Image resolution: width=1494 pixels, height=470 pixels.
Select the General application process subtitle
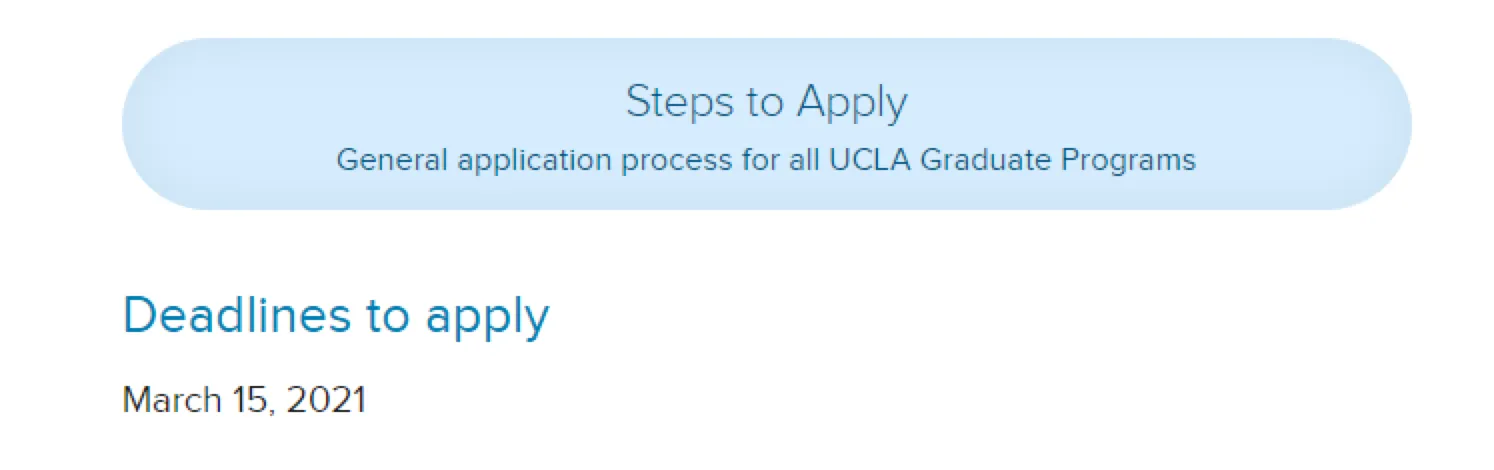tap(766, 160)
